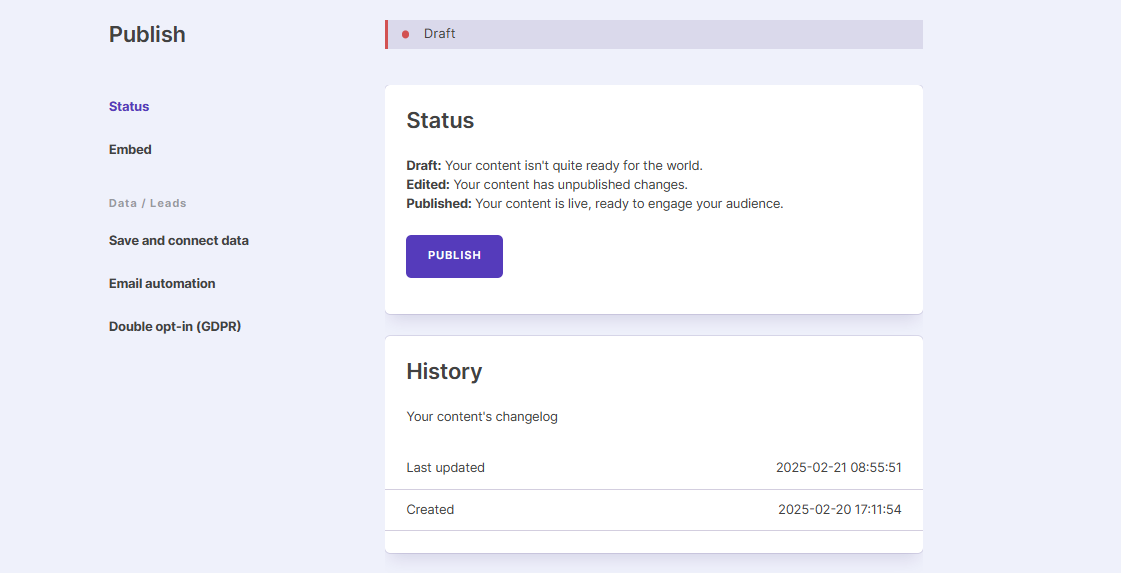Image resolution: width=1121 pixels, height=573 pixels.
Task: Click the Status card heading
Action: tap(440, 121)
